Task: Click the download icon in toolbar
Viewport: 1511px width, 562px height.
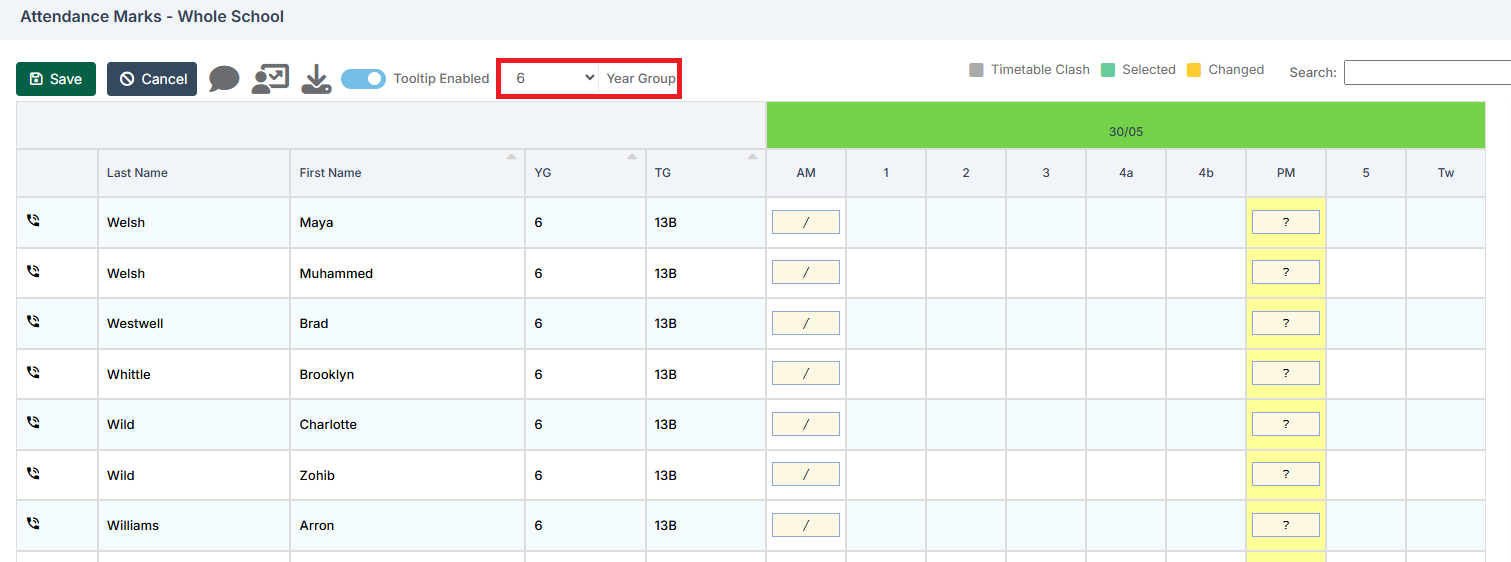Action: [316, 79]
